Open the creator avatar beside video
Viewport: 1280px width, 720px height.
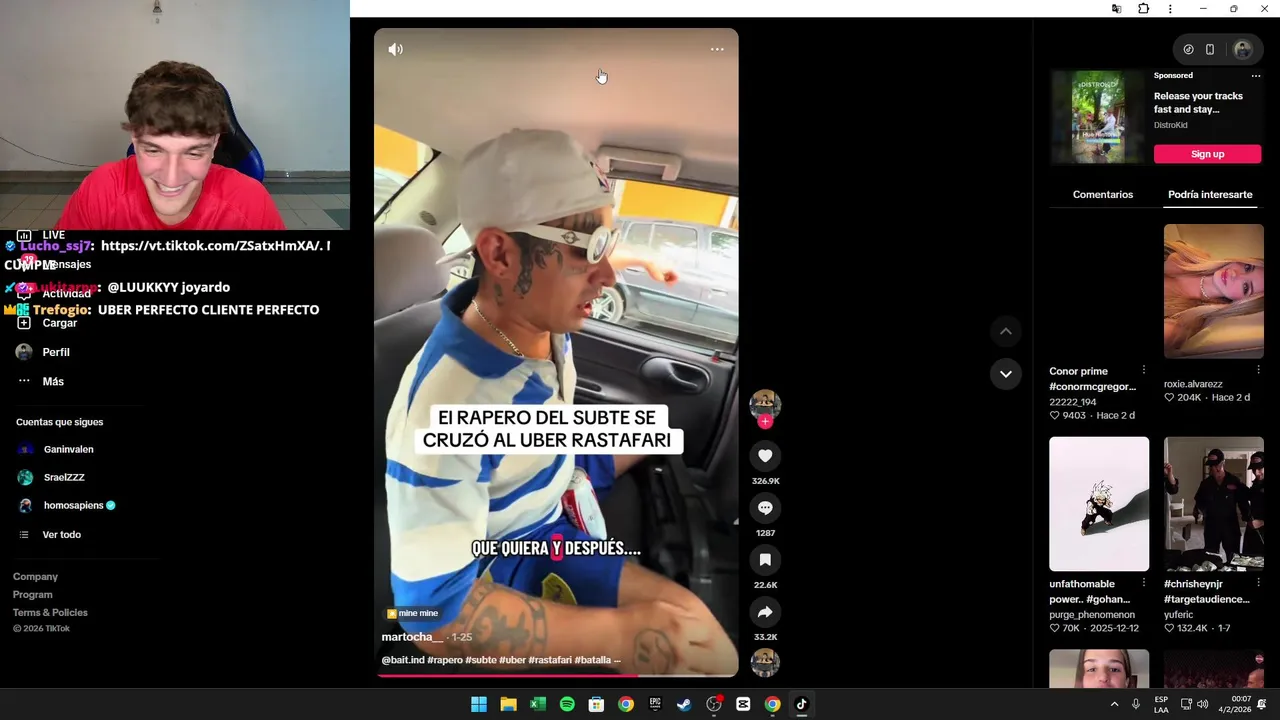coord(765,403)
